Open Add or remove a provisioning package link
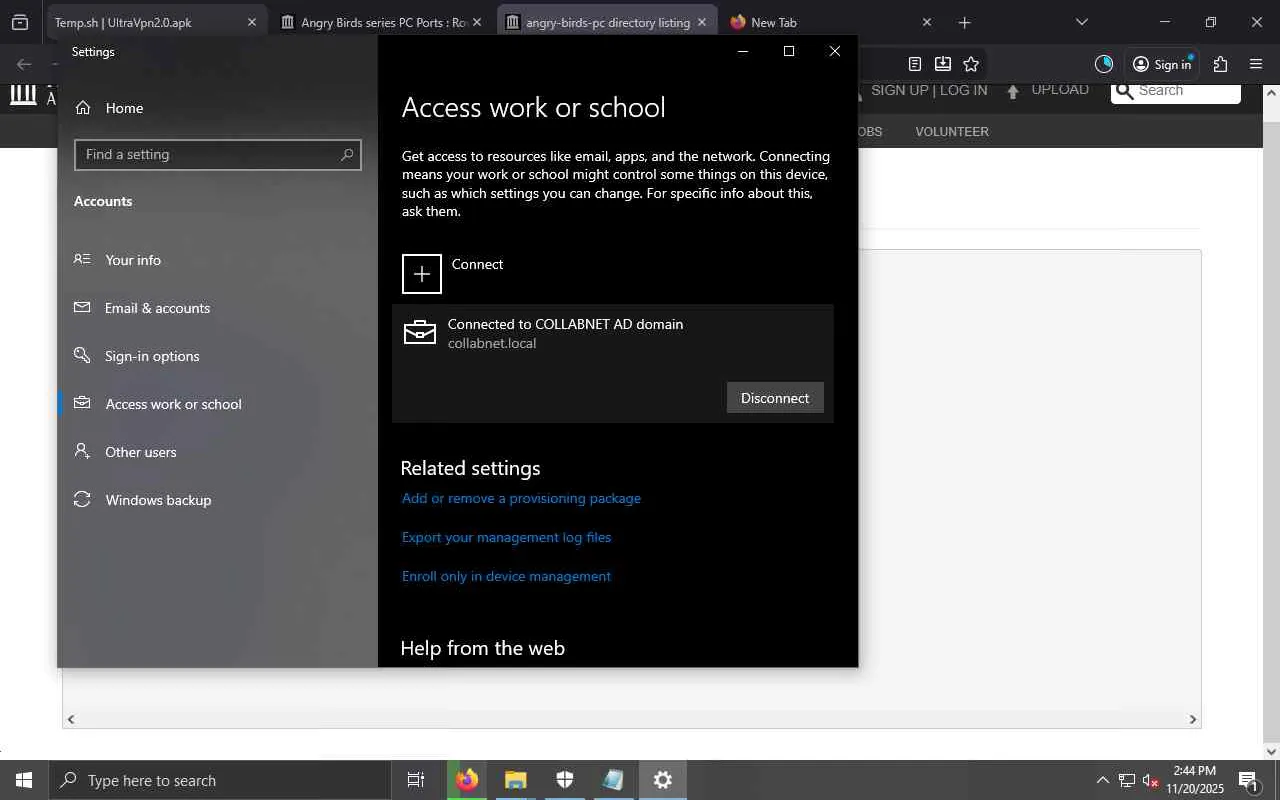Image resolution: width=1280 pixels, height=800 pixels. click(521, 498)
